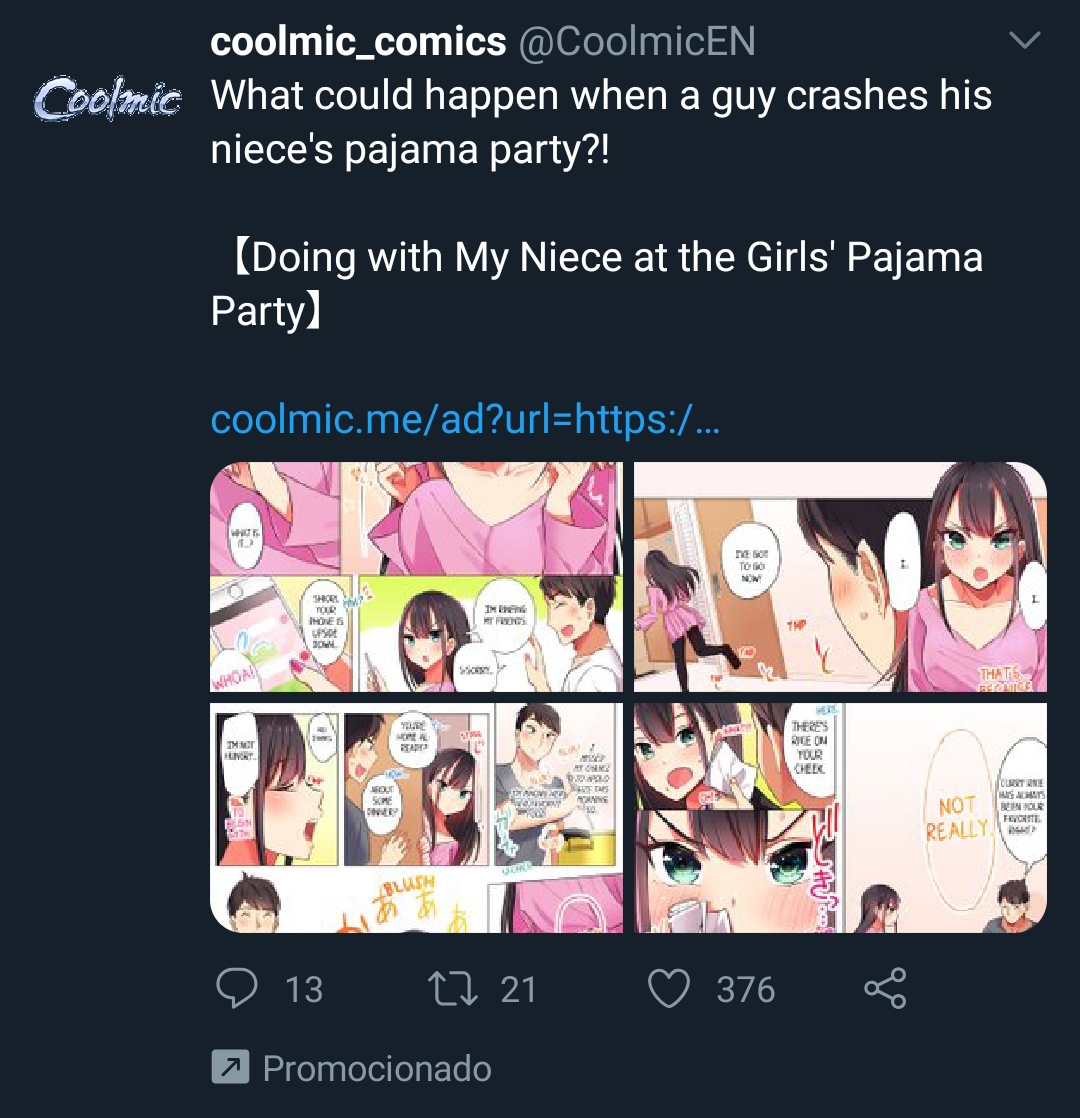The width and height of the screenshot is (1080, 1118).
Task: Open the thumbnail showing the wooden door
Action: coord(840,577)
